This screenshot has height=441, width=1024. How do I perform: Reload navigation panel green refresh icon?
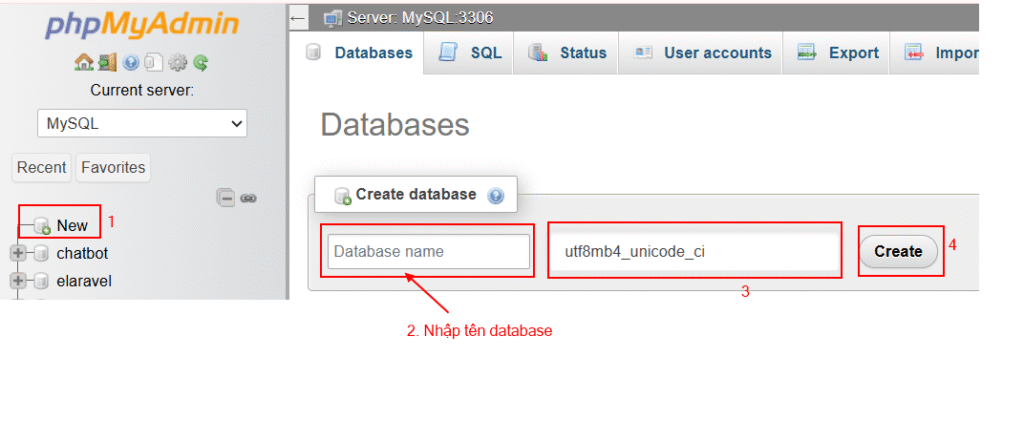(x=200, y=63)
